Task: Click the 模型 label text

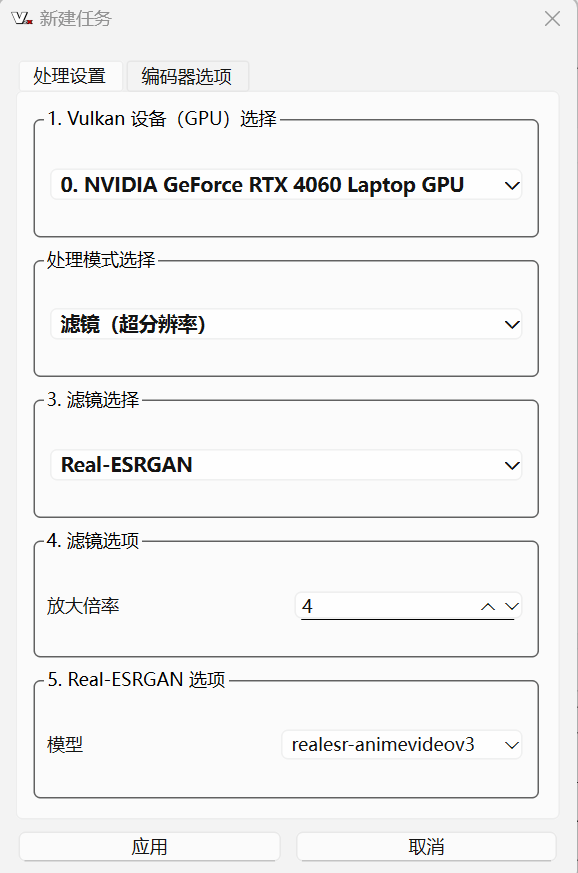Action: click(x=65, y=745)
